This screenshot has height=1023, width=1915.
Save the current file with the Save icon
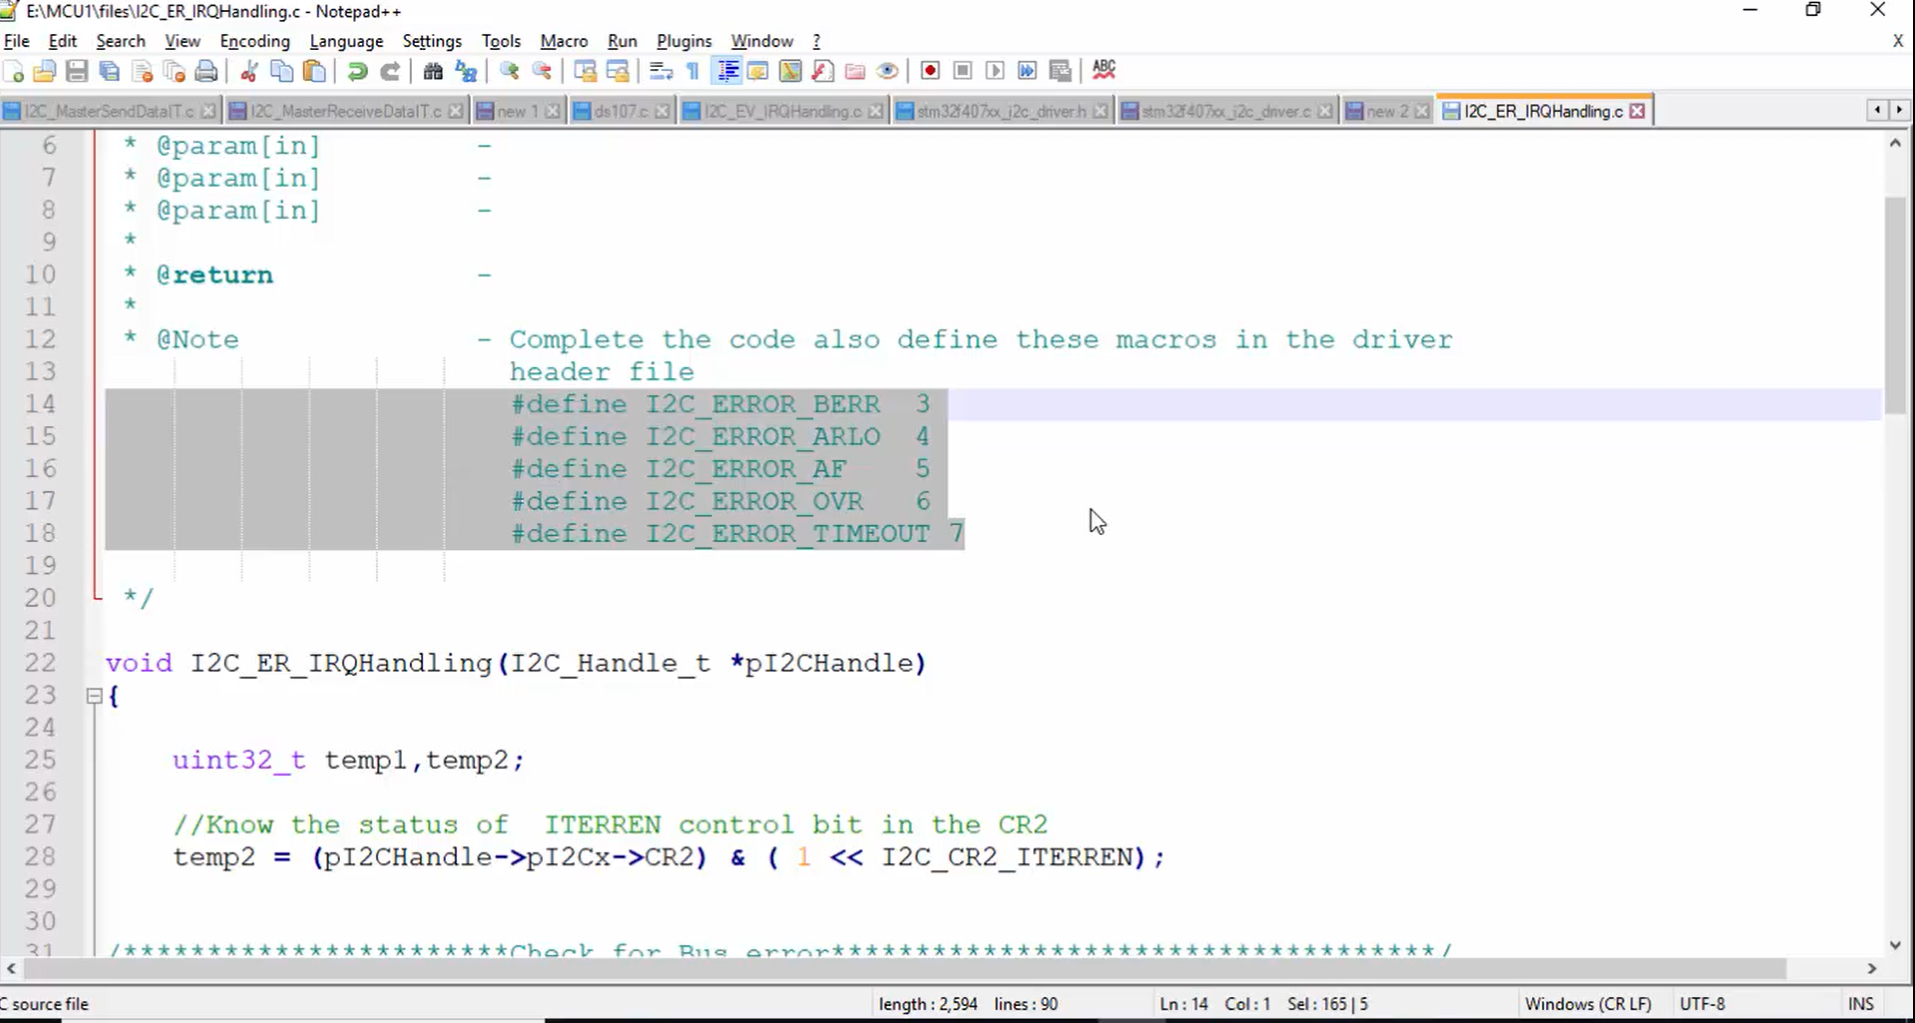coord(77,71)
